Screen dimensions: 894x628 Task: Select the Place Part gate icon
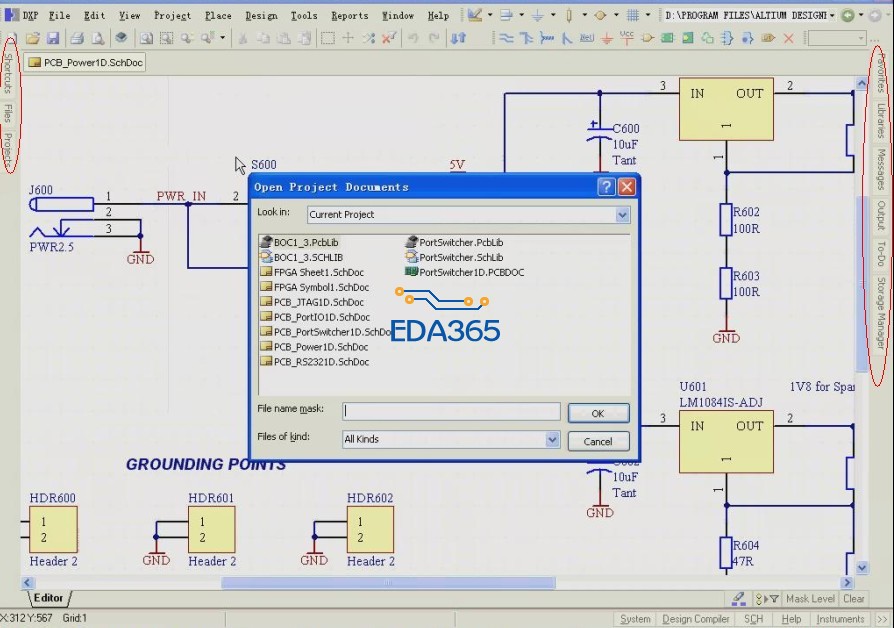(647, 38)
